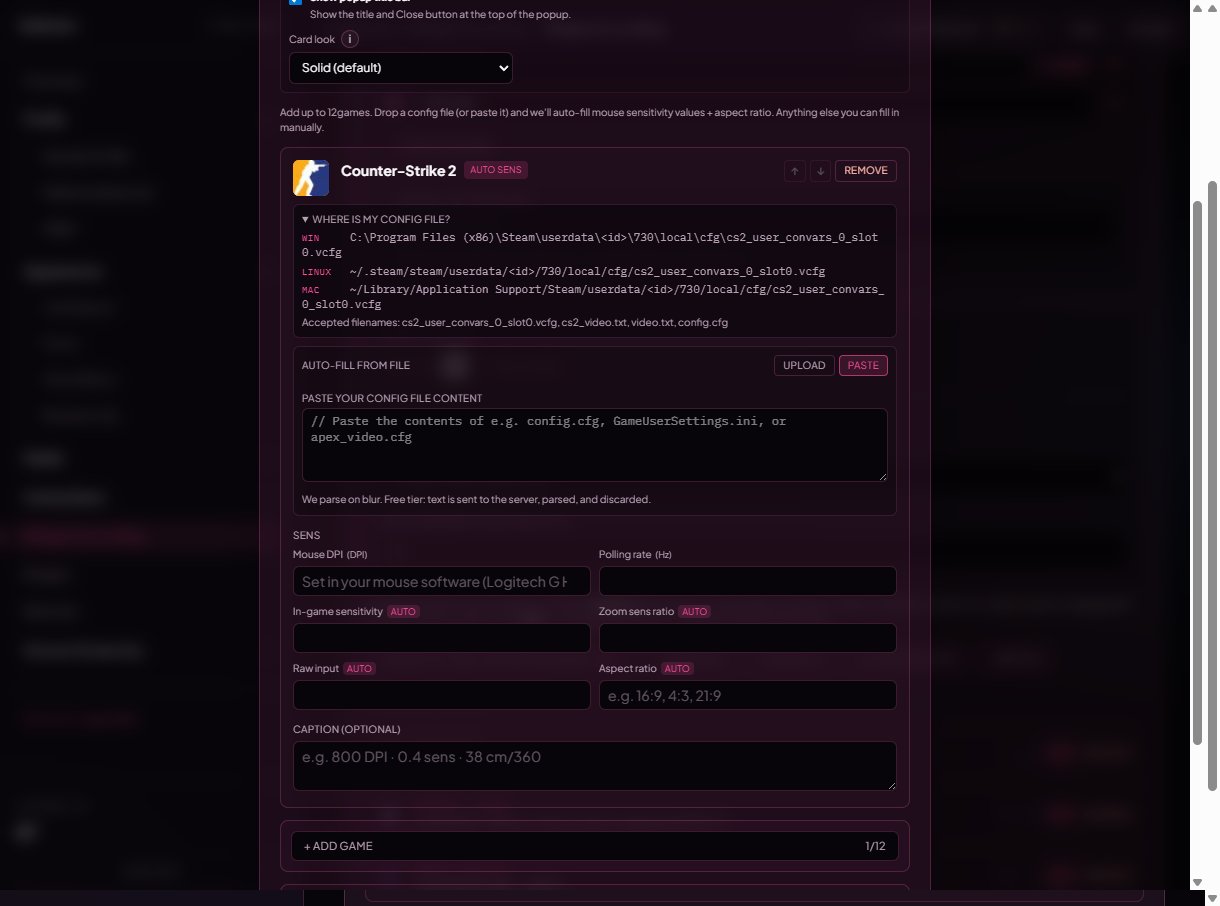Screen dimensions: 1220x906
Task: Click the AUTO badge next to Aspect ratio
Action: tap(677, 668)
